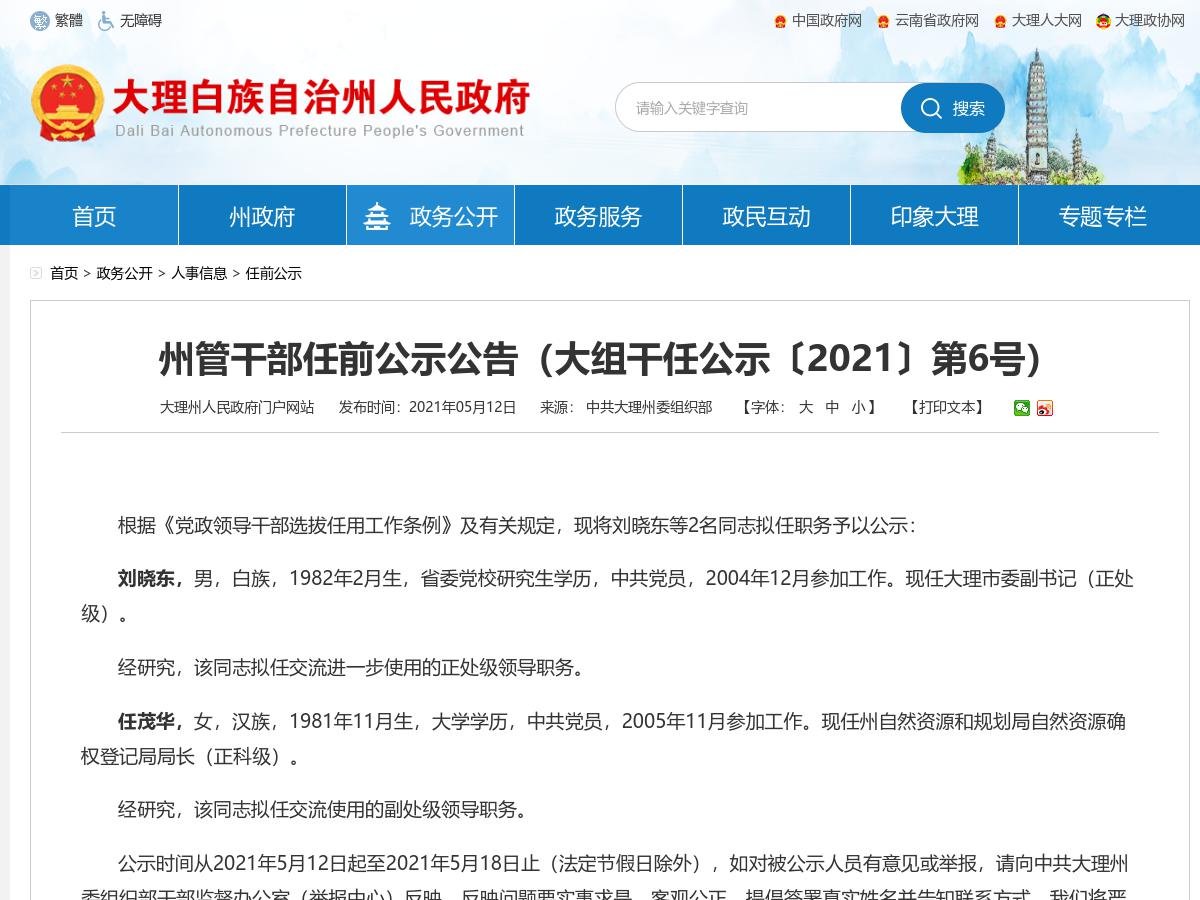Click the name 任茂华 in bold
1200x900 pixels.
point(147,721)
